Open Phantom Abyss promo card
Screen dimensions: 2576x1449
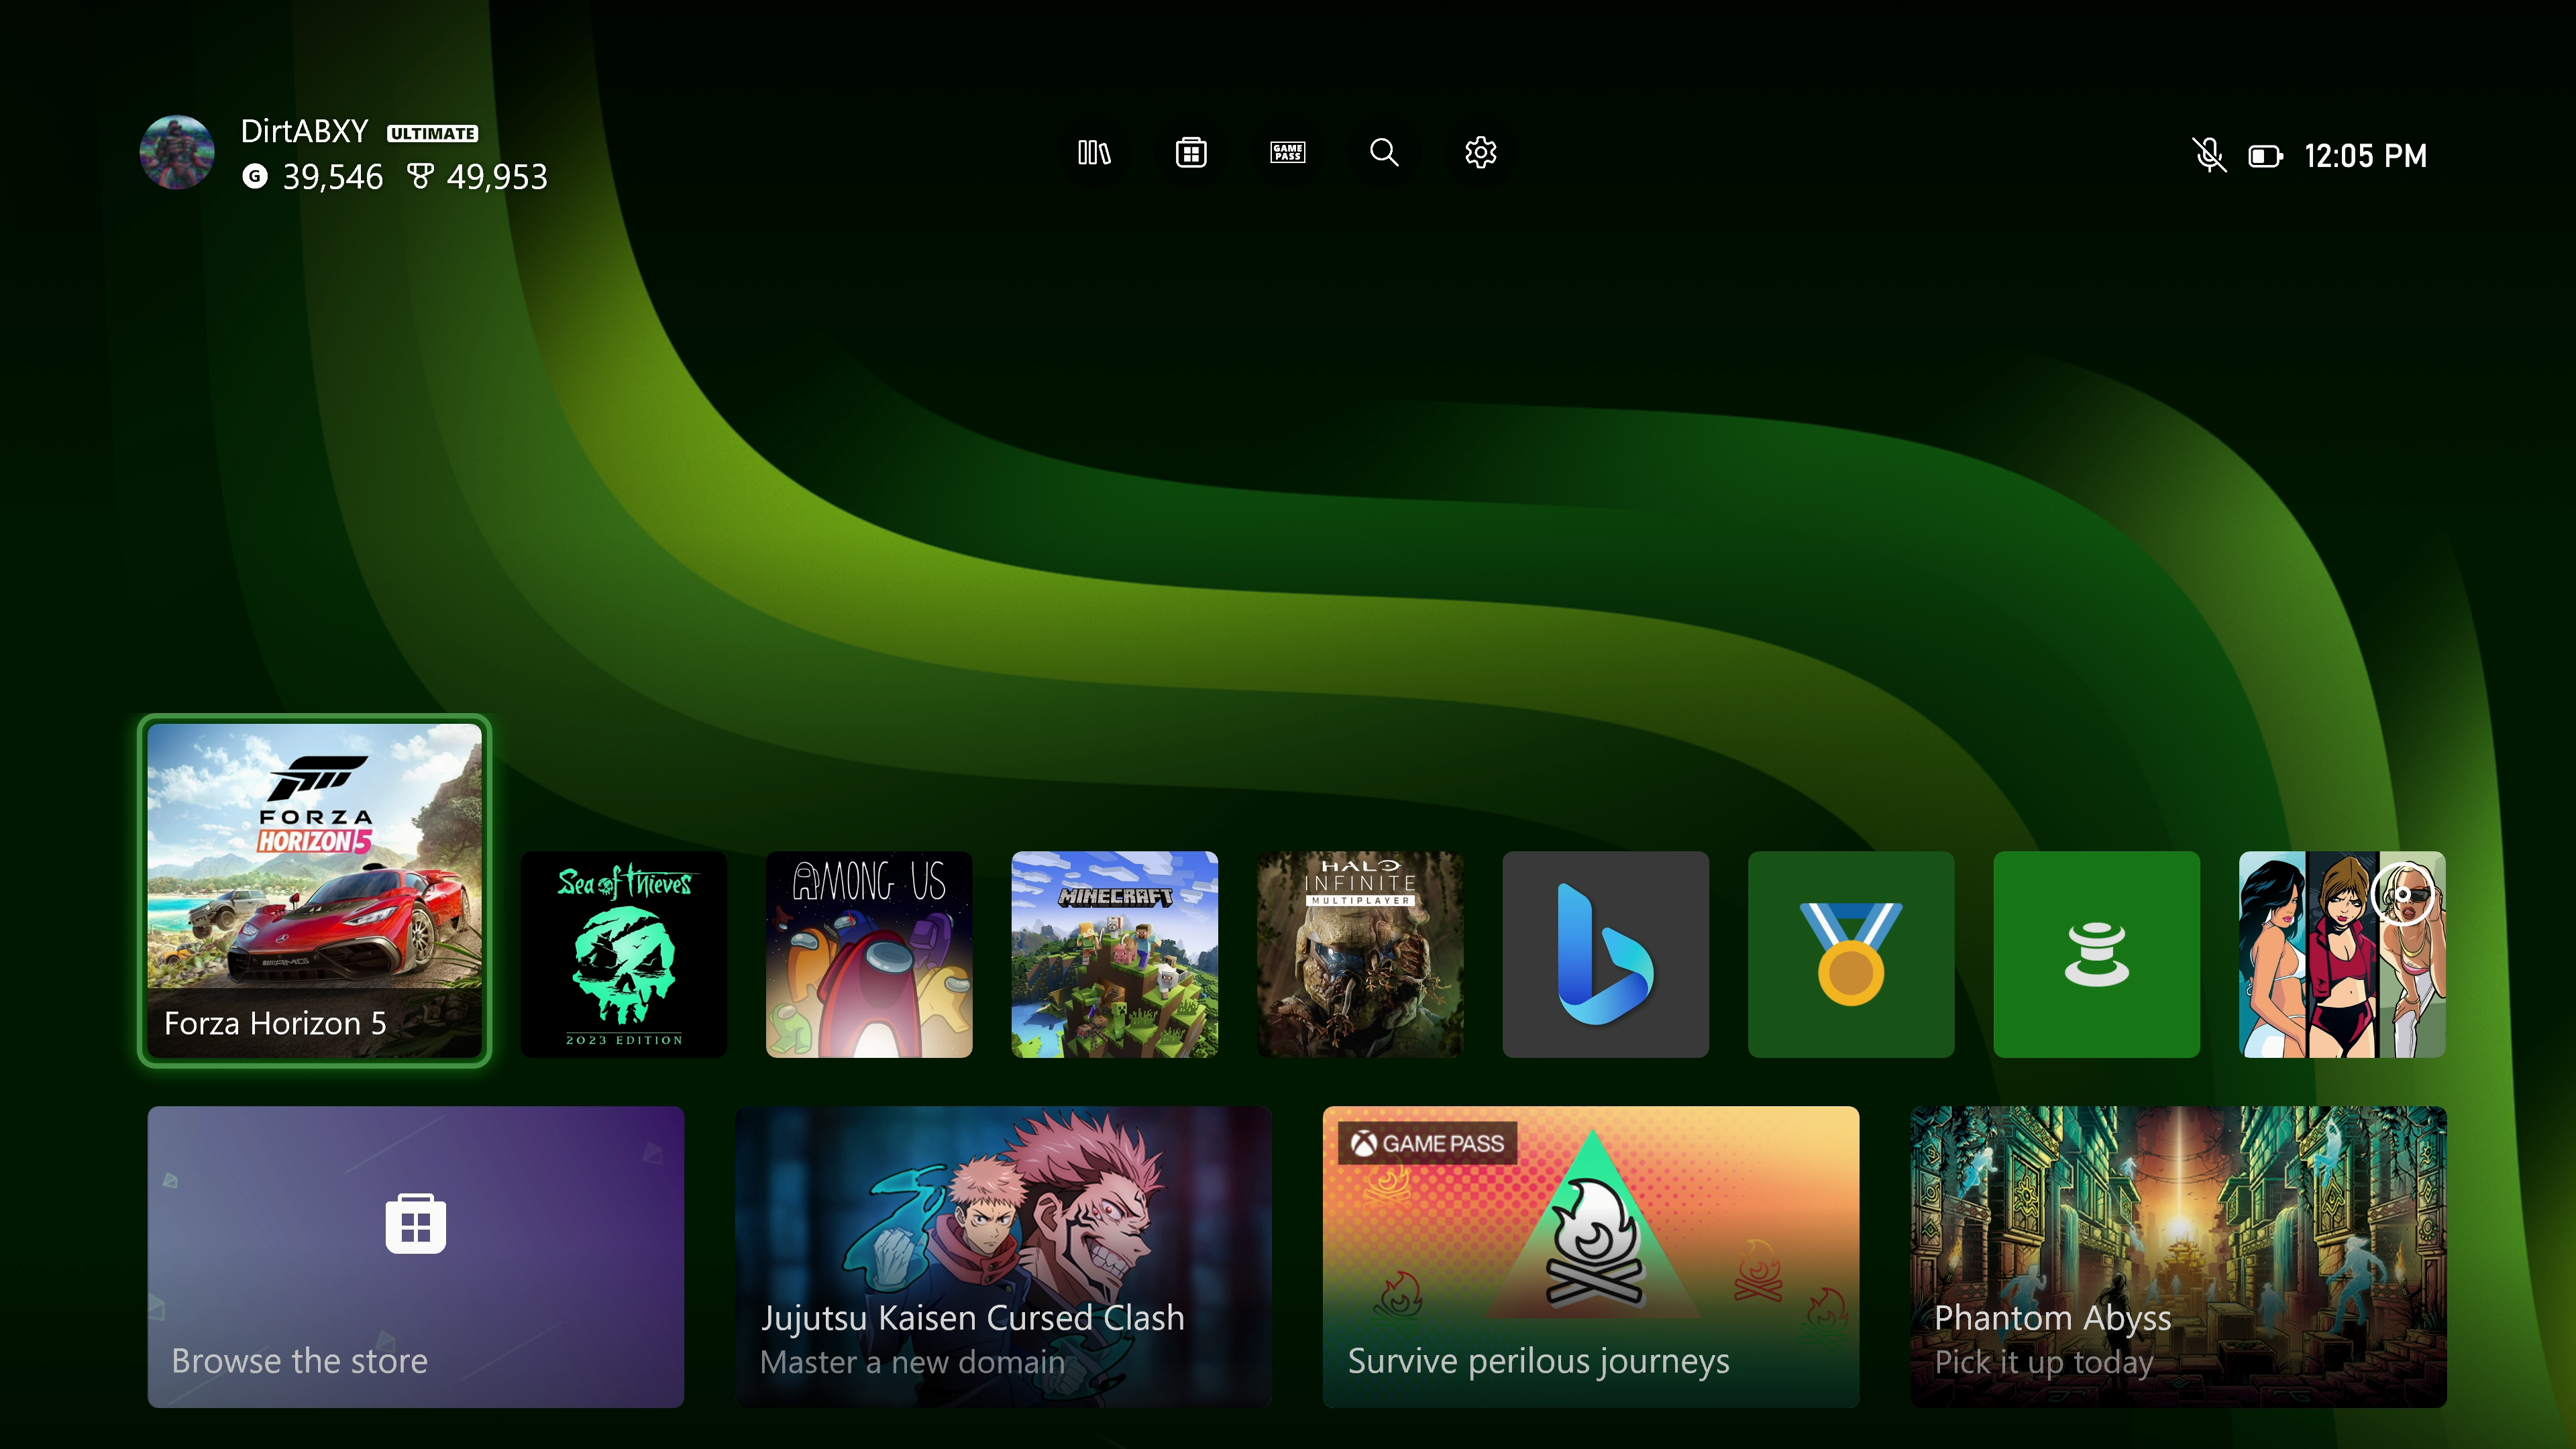pos(2178,1256)
